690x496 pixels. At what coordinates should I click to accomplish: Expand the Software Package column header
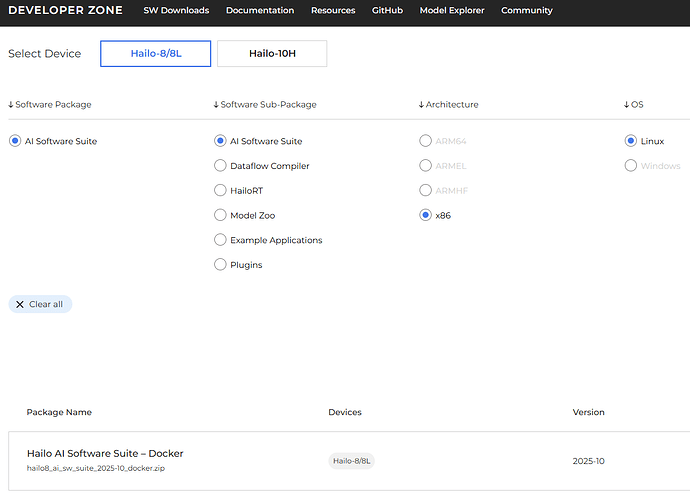tap(50, 104)
